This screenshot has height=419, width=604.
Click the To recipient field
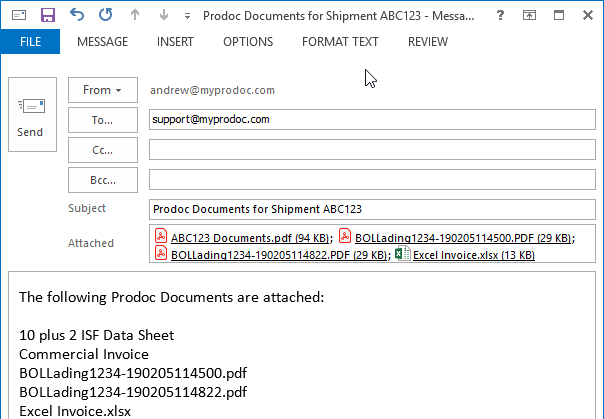372,119
